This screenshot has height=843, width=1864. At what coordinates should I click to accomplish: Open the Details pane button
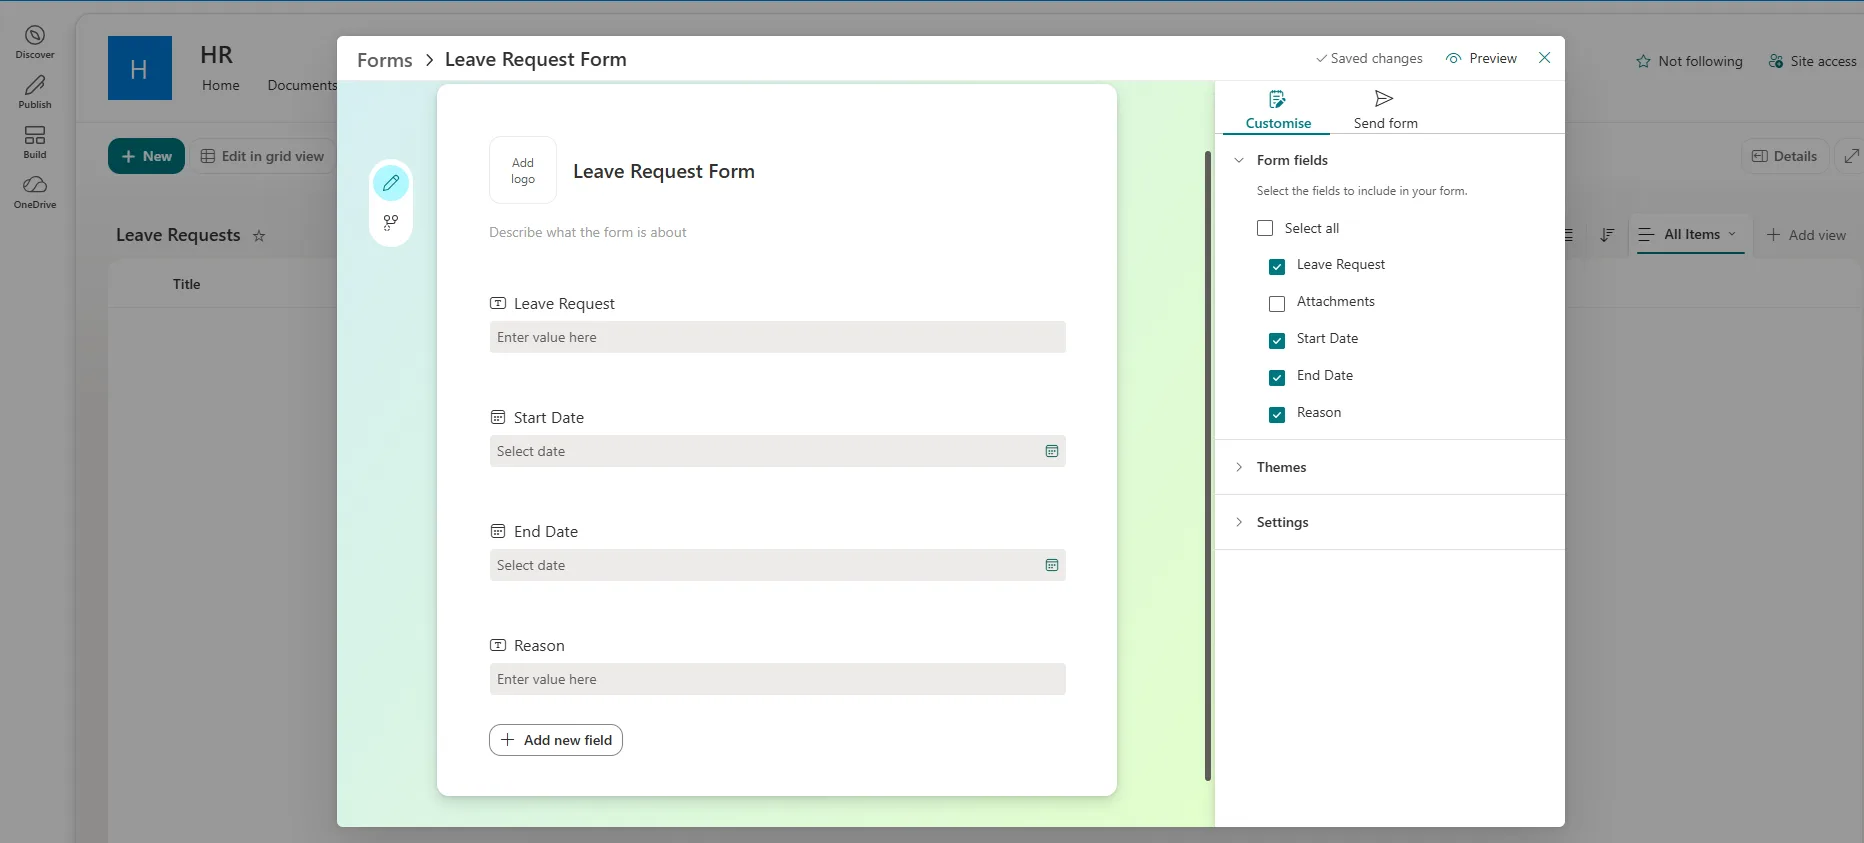pos(1785,156)
